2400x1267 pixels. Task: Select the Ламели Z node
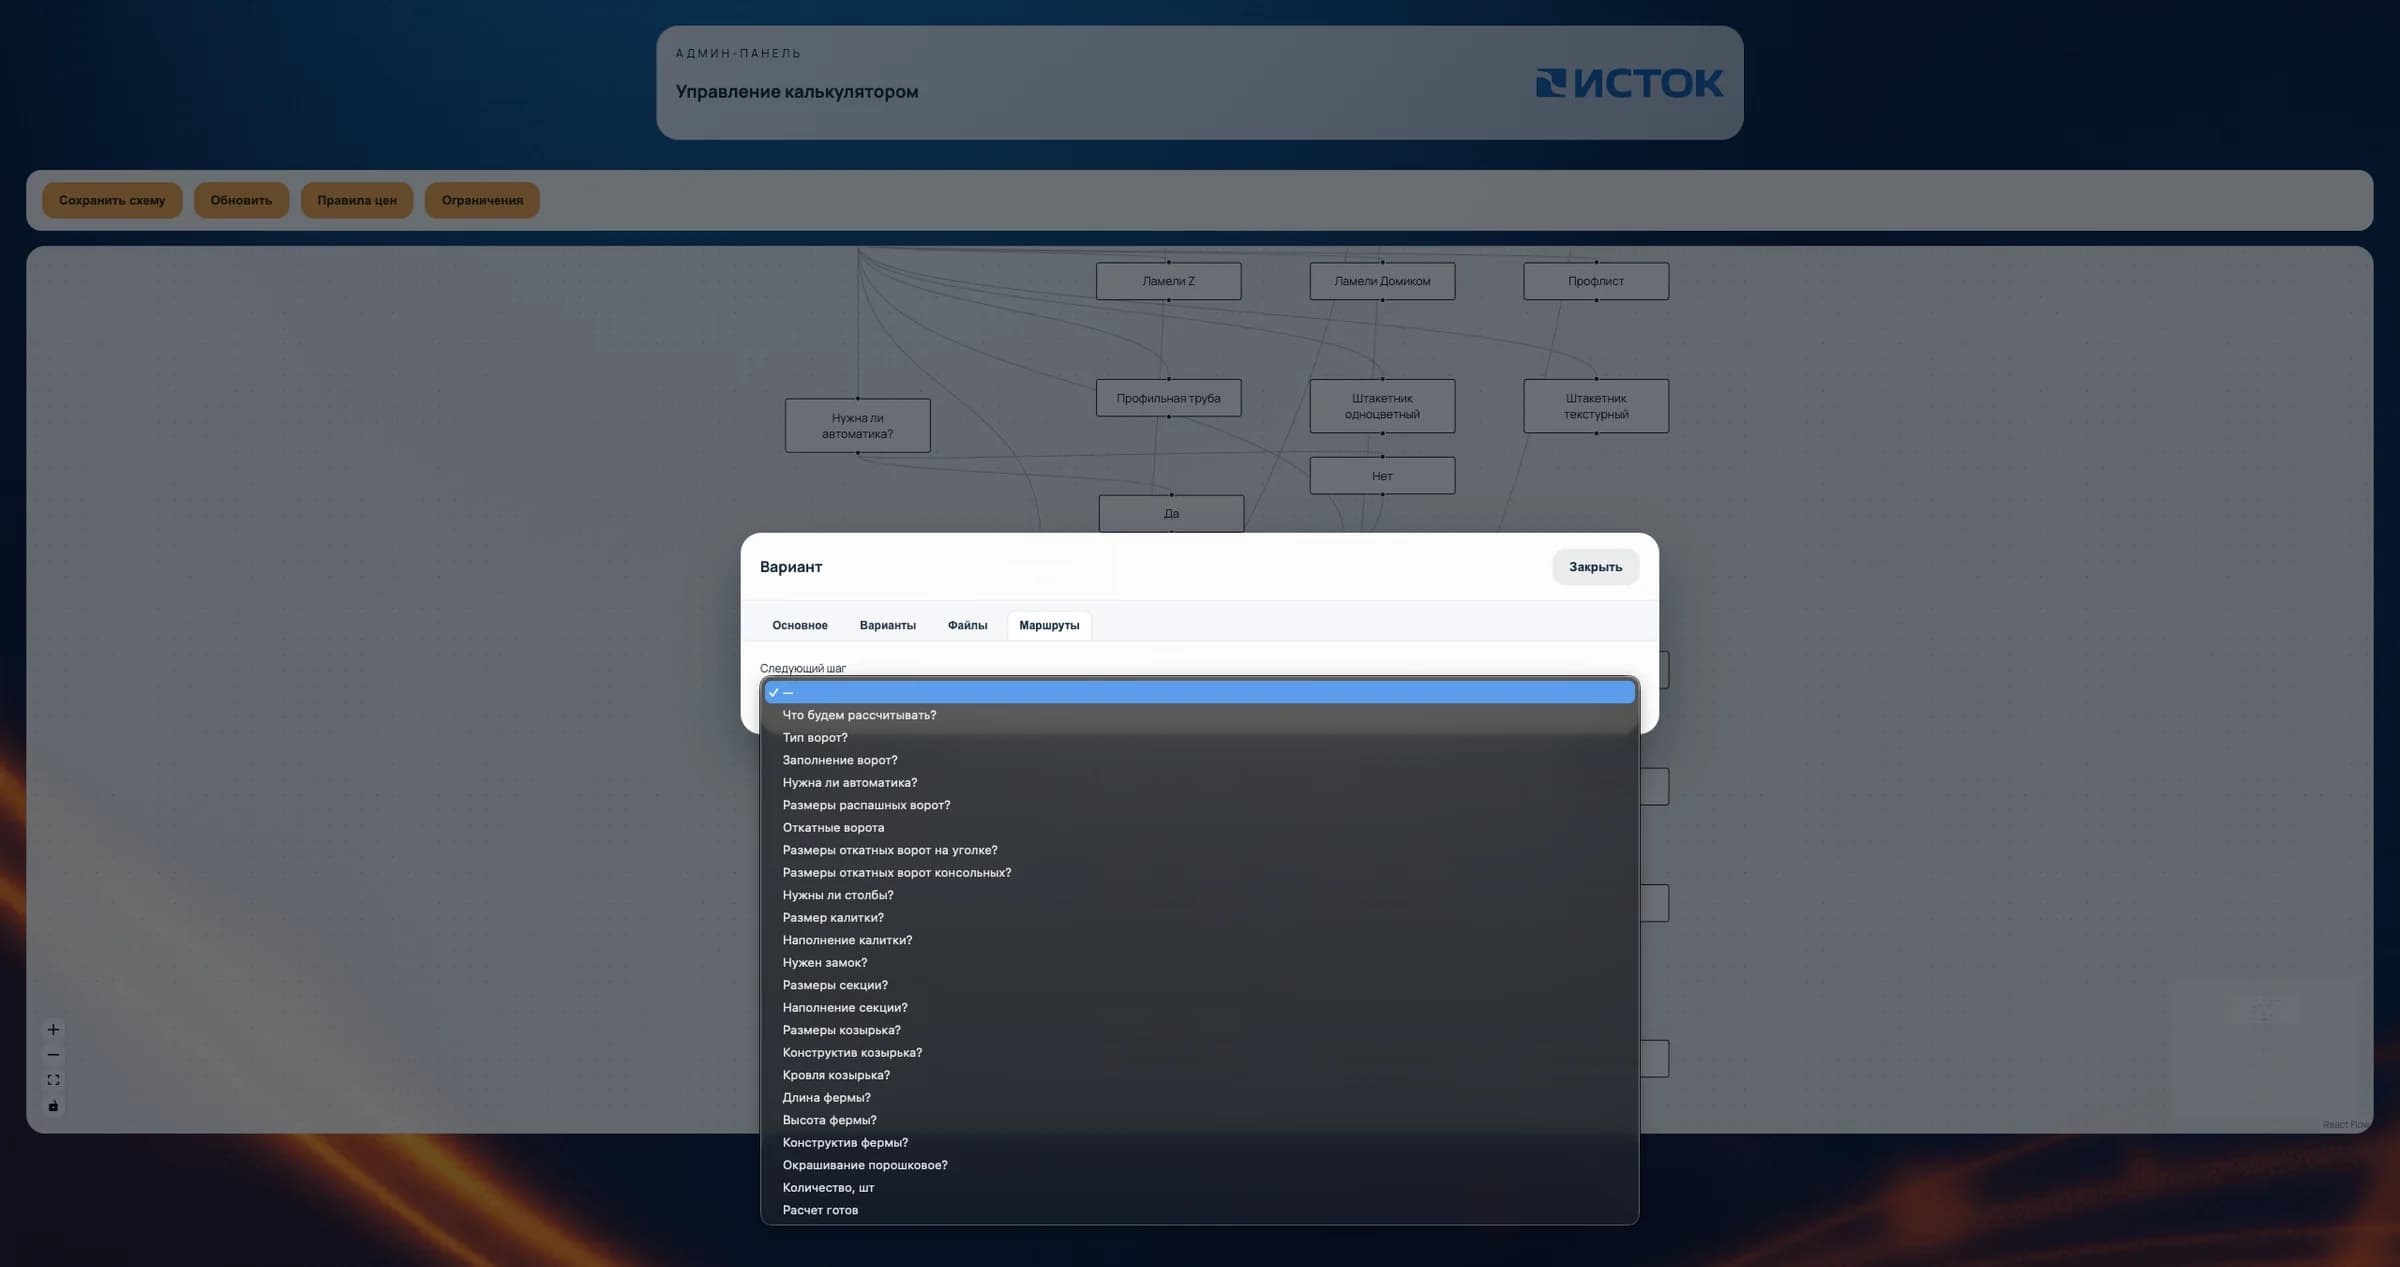[1168, 281]
